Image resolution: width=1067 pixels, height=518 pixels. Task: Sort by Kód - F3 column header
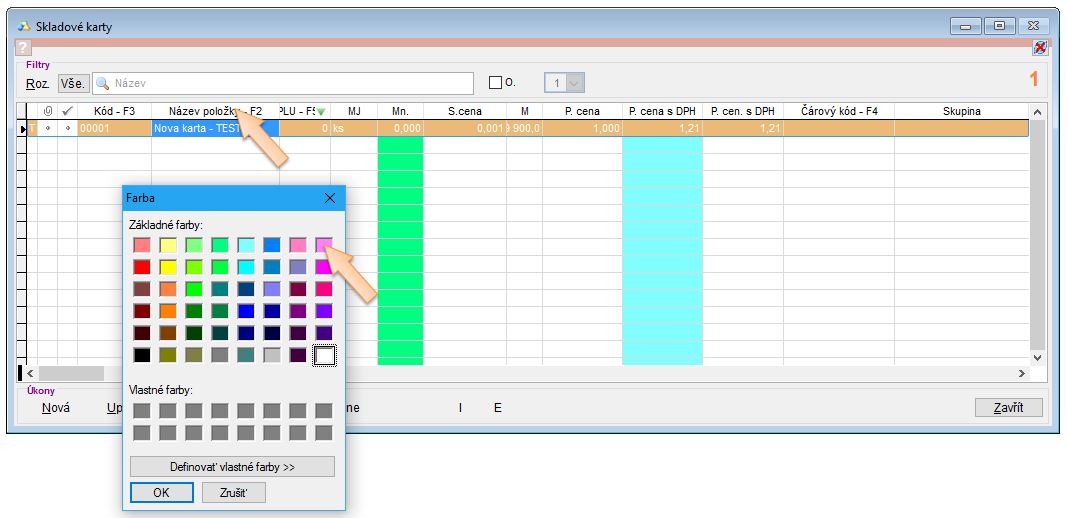pyautogui.click(x=115, y=111)
